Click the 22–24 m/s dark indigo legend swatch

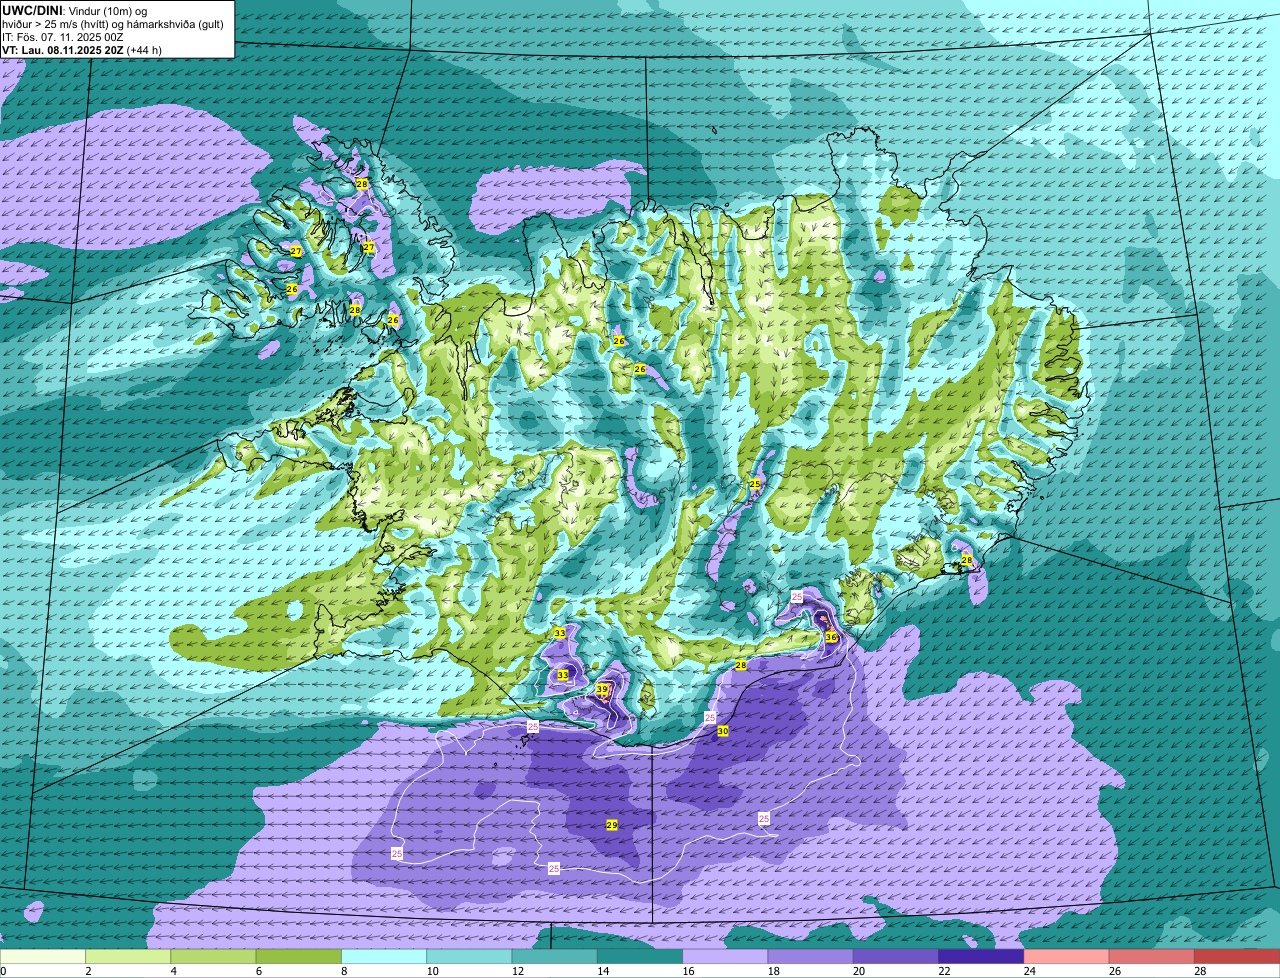point(981,957)
